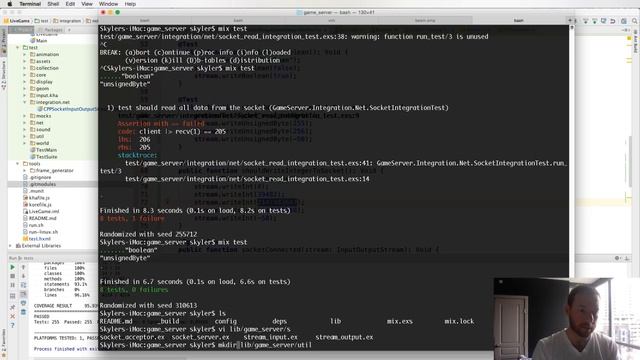The width and height of the screenshot is (640, 360).
Task: Click the Down arrow icon in Run panel
Action: click(x=23, y=276)
